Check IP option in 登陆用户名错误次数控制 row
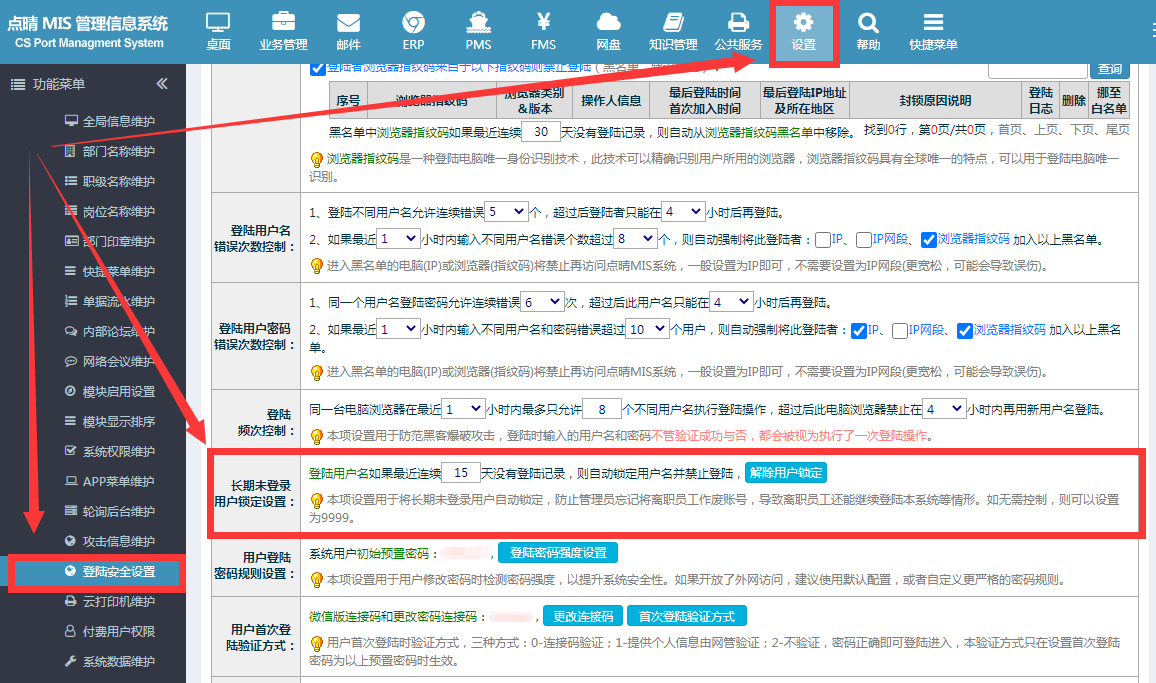The width and height of the screenshot is (1156, 683). pyautogui.click(x=824, y=240)
